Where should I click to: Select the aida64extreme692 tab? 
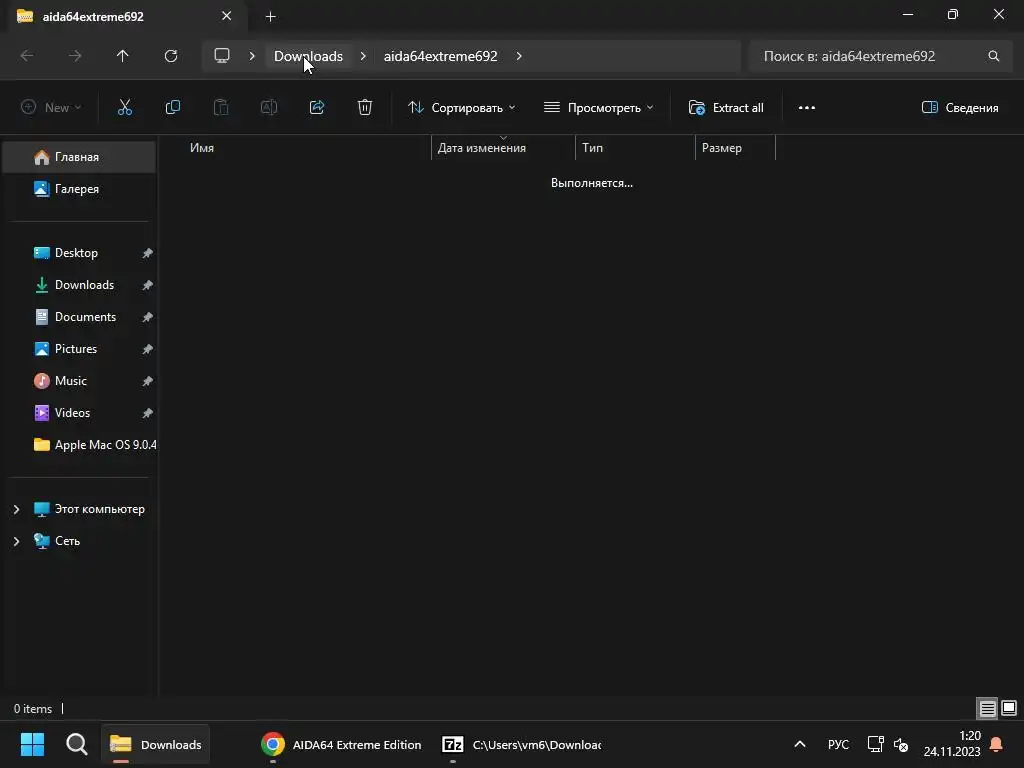[124, 16]
